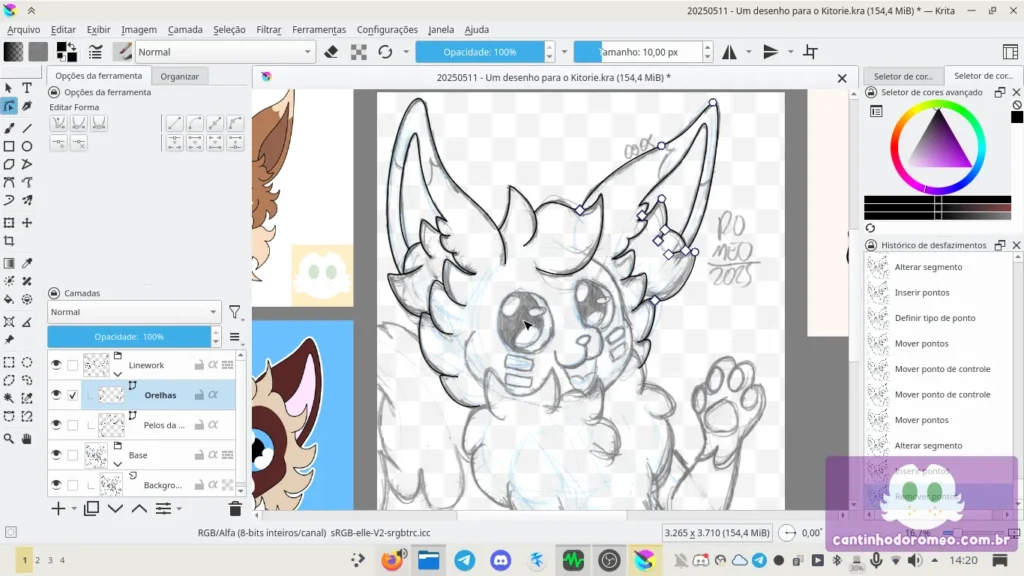Select the Gradient tool

click(x=9, y=263)
